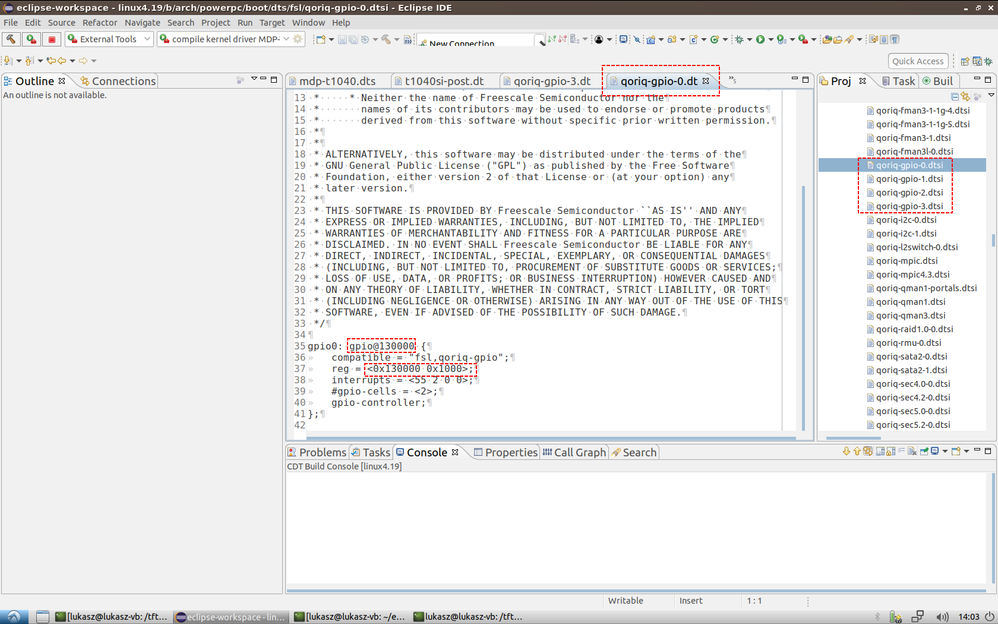Click the green Run icon in the main toolbar
Image resolution: width=998 pixels, height=624 pixels.
761,39
